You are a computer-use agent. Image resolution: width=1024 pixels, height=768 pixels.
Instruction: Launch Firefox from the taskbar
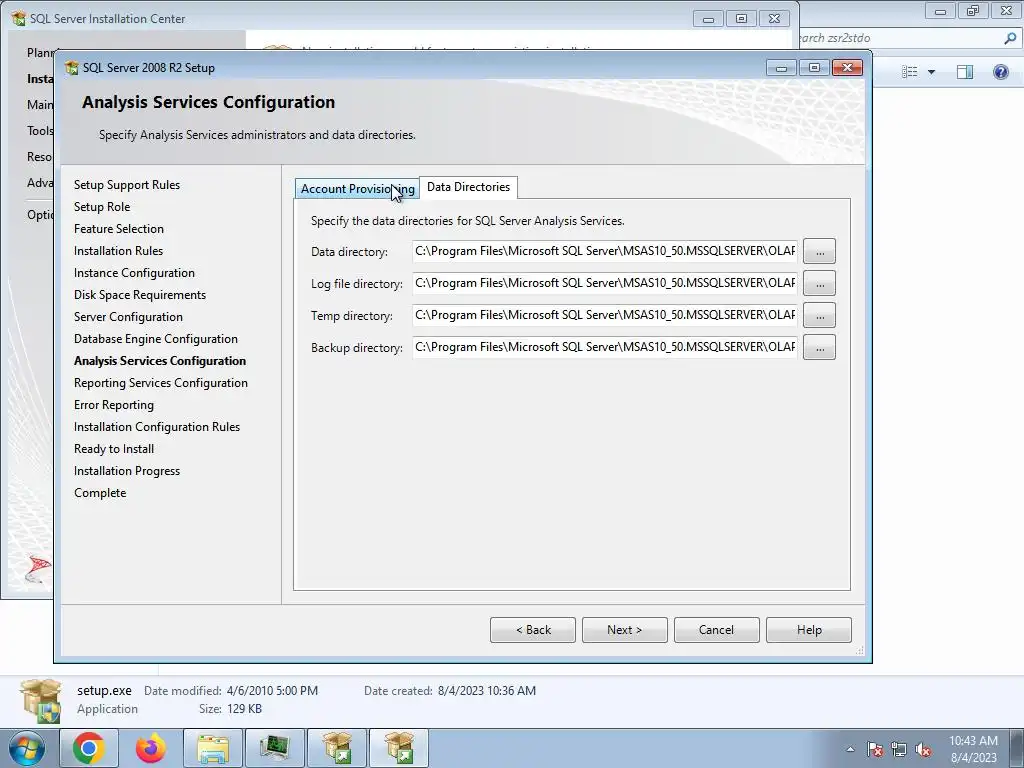tap(151, 748)
